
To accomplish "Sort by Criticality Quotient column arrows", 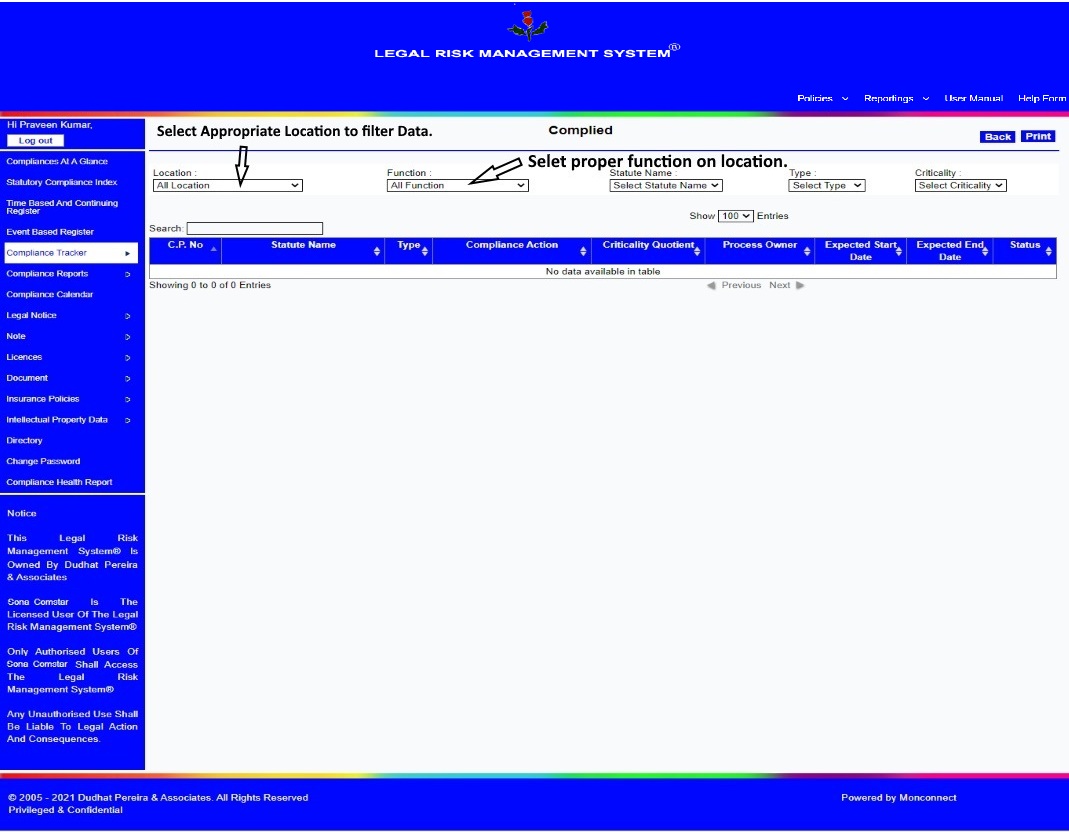I will (x=697, y=252).
